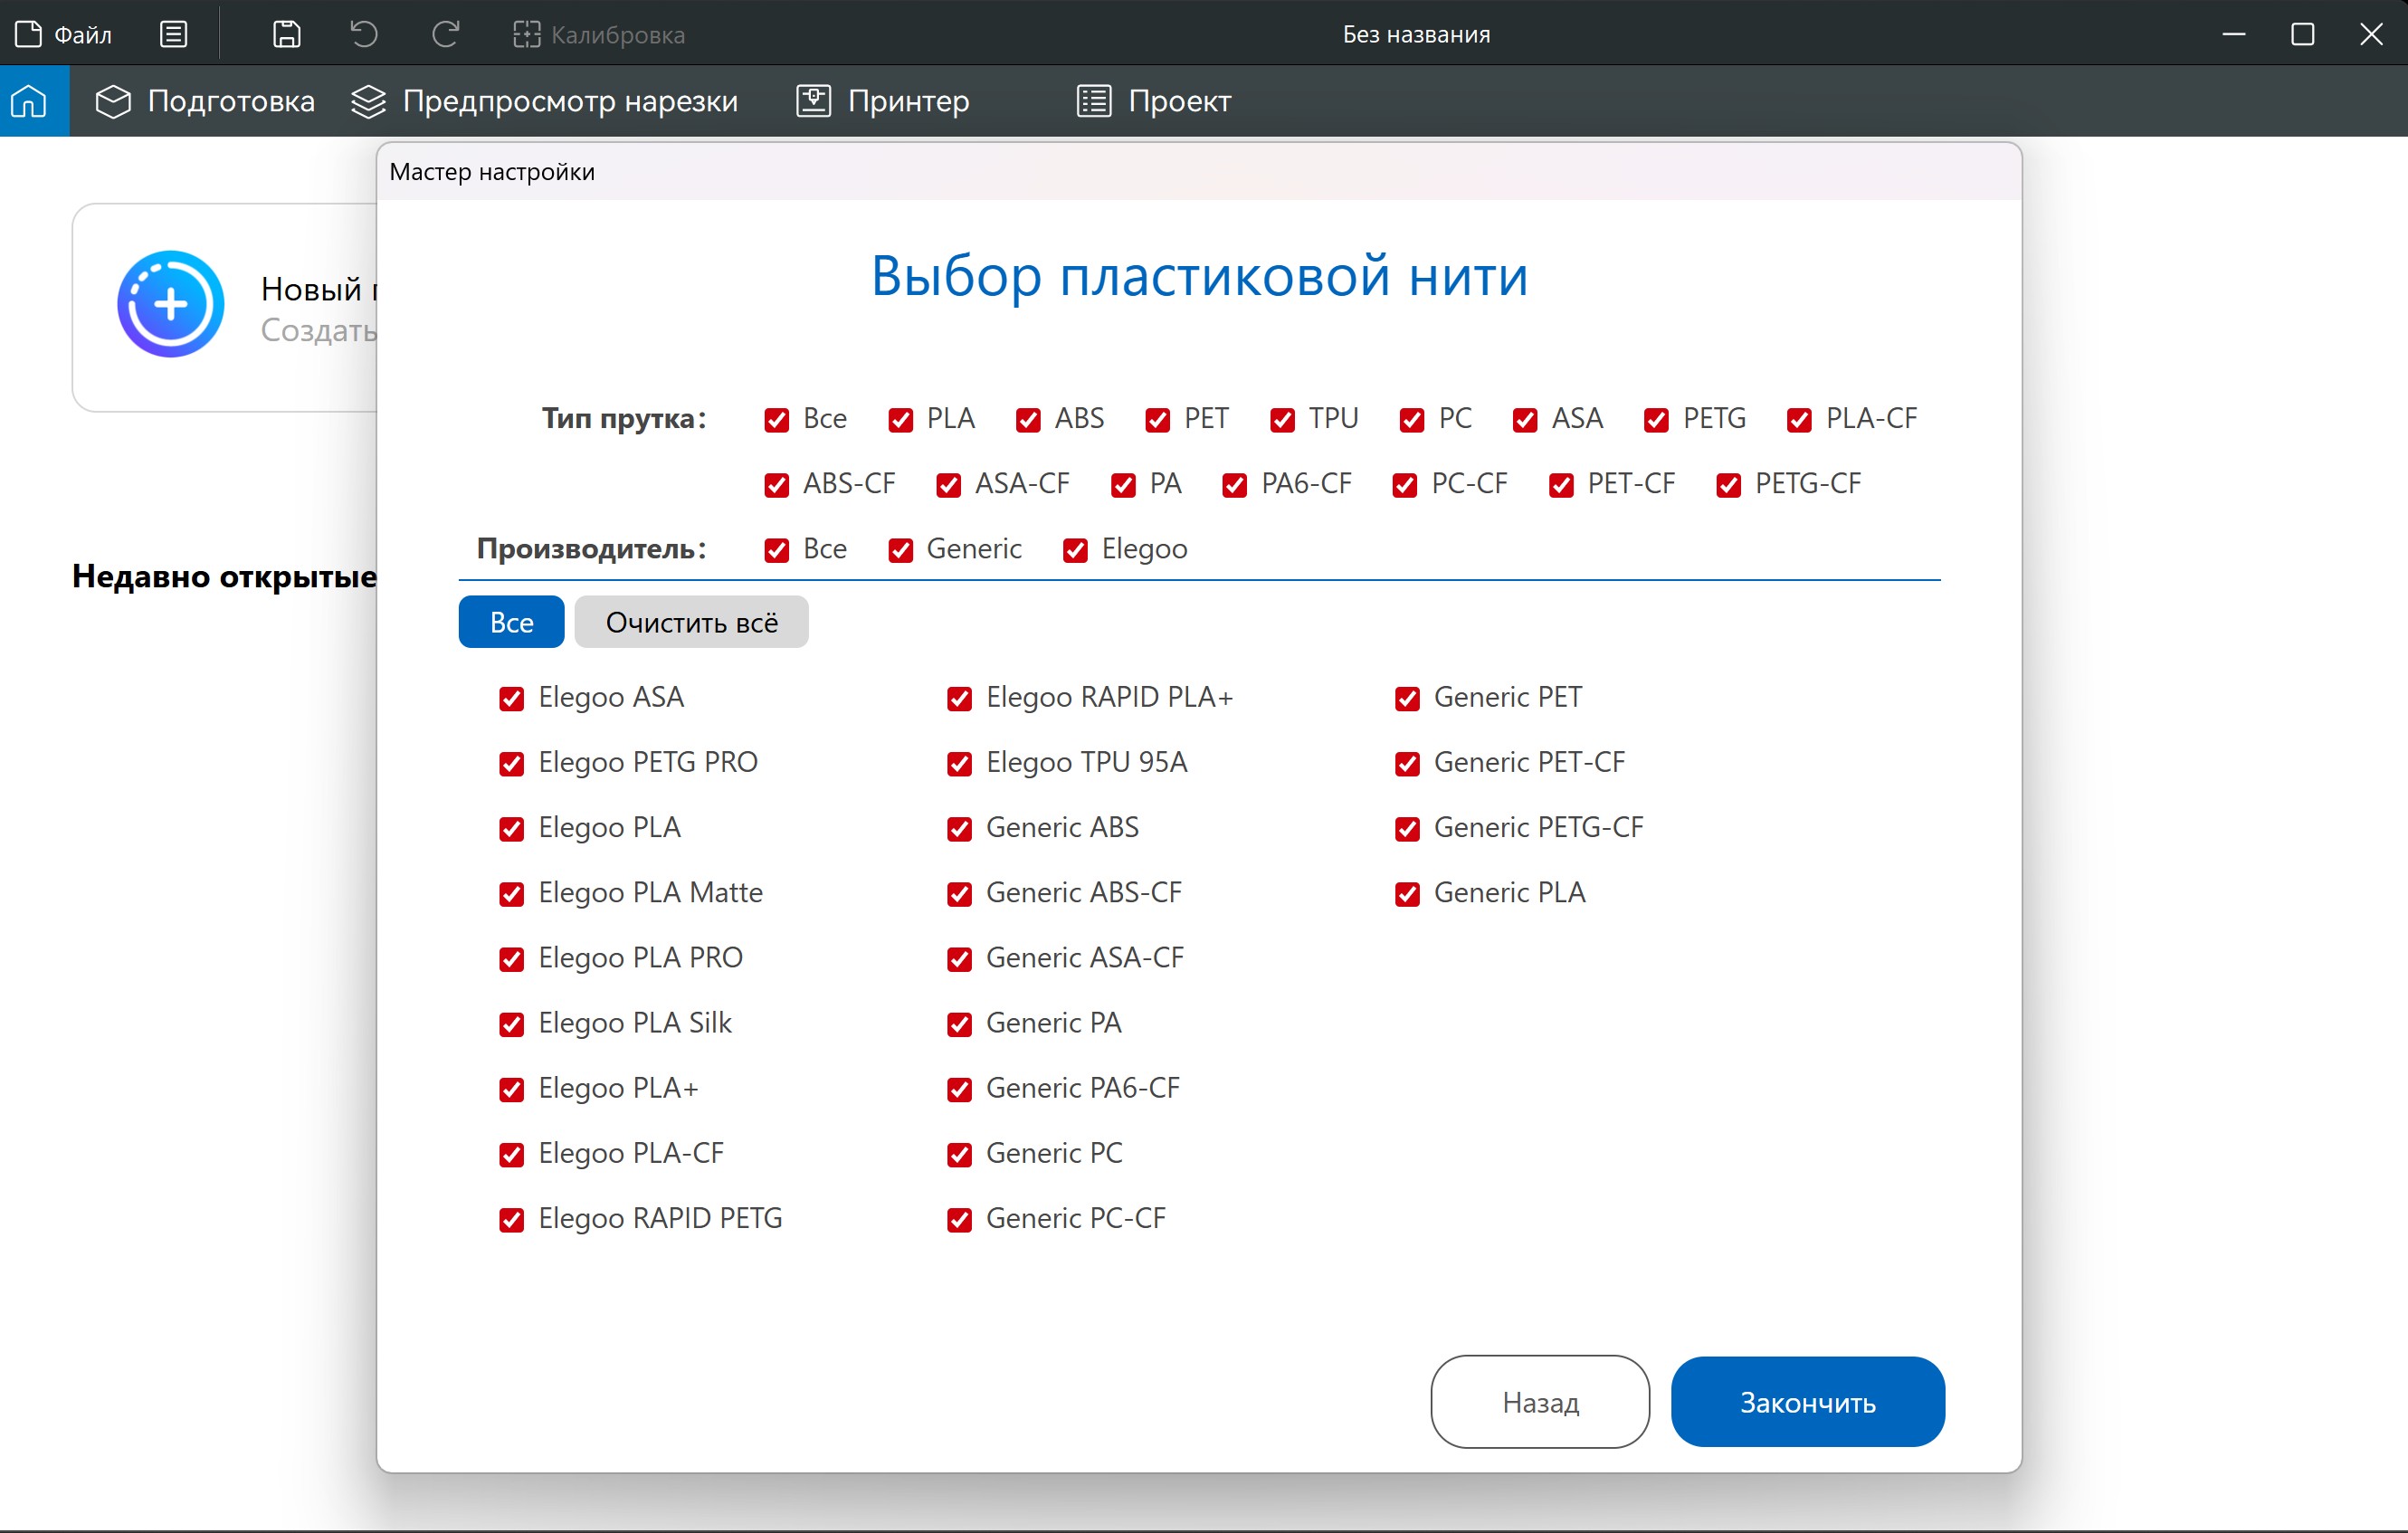Click the save disk icon
Viewport: 2408px width, 1533px height.
click(286, 34)
